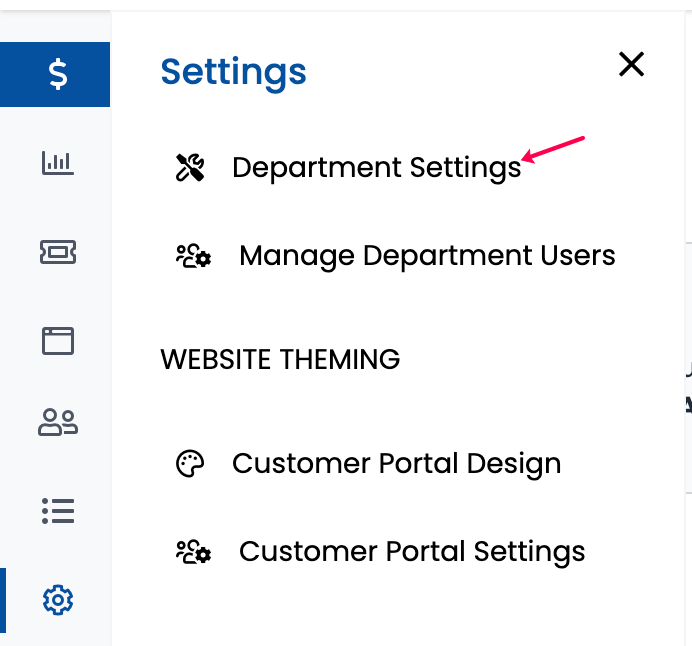Viewport: 692px width, 646px height.
Task: Select the ticket icon in sidebar
Action: point(58,252)
